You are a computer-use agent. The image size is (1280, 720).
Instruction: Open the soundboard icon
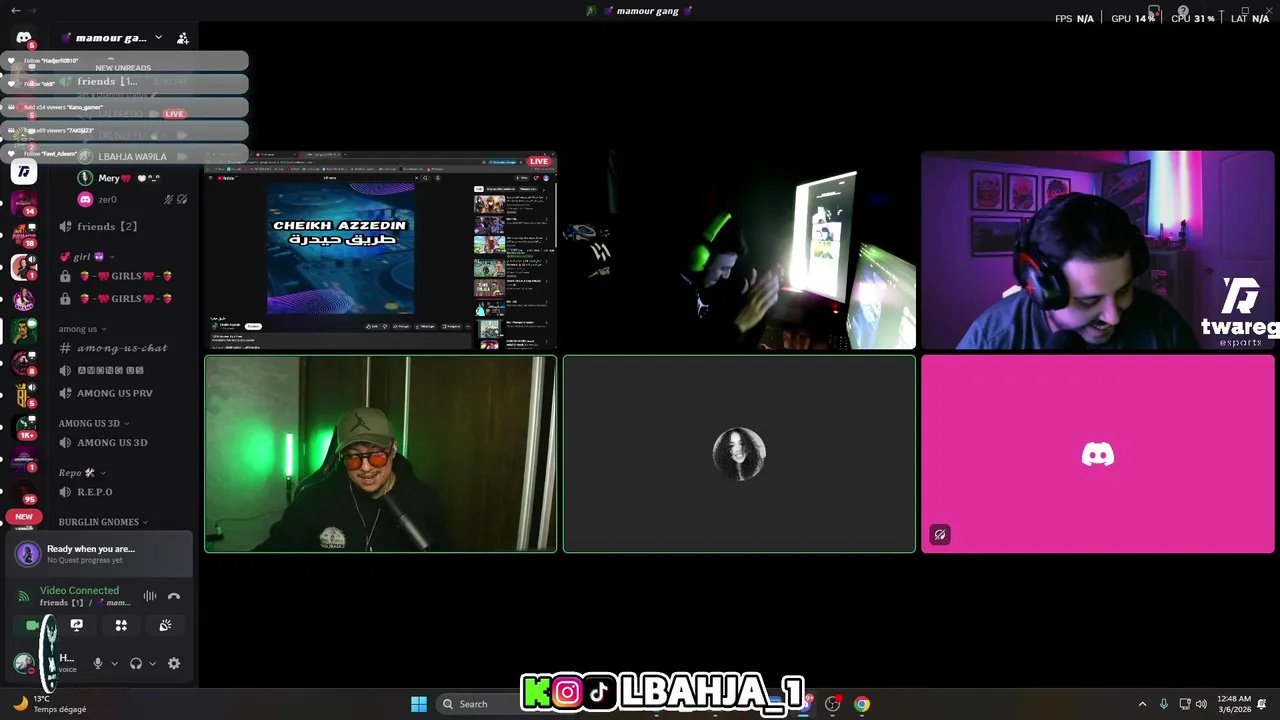(x=165, y=625)
